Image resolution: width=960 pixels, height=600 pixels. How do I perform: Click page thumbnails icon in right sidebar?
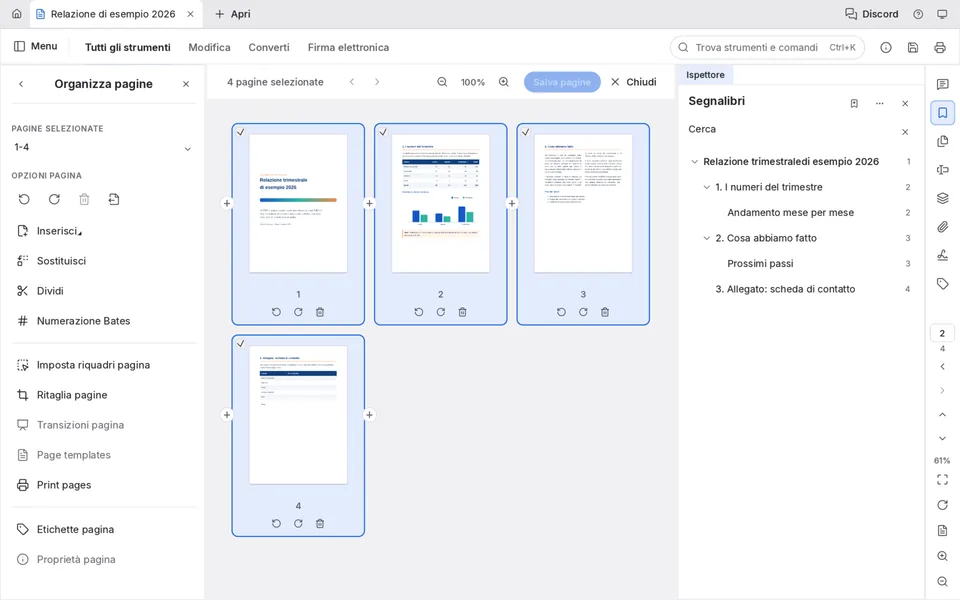942,141
